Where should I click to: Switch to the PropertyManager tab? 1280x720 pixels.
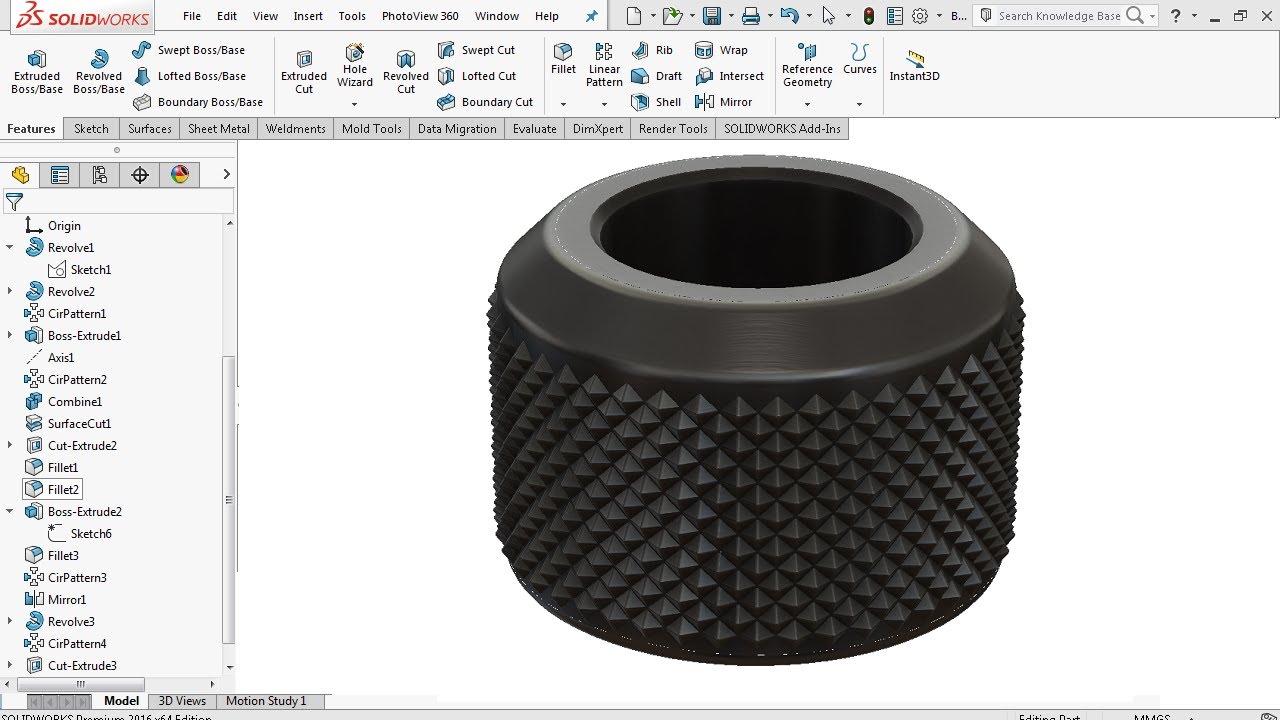(60, 175)
